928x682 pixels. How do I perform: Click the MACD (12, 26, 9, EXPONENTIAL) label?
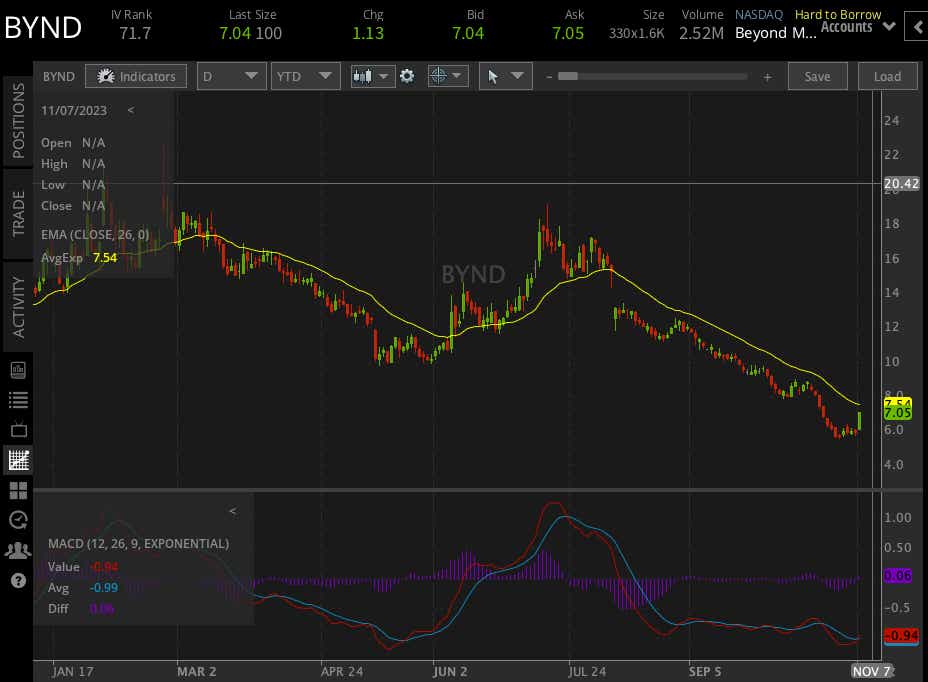tap(138, 543)
